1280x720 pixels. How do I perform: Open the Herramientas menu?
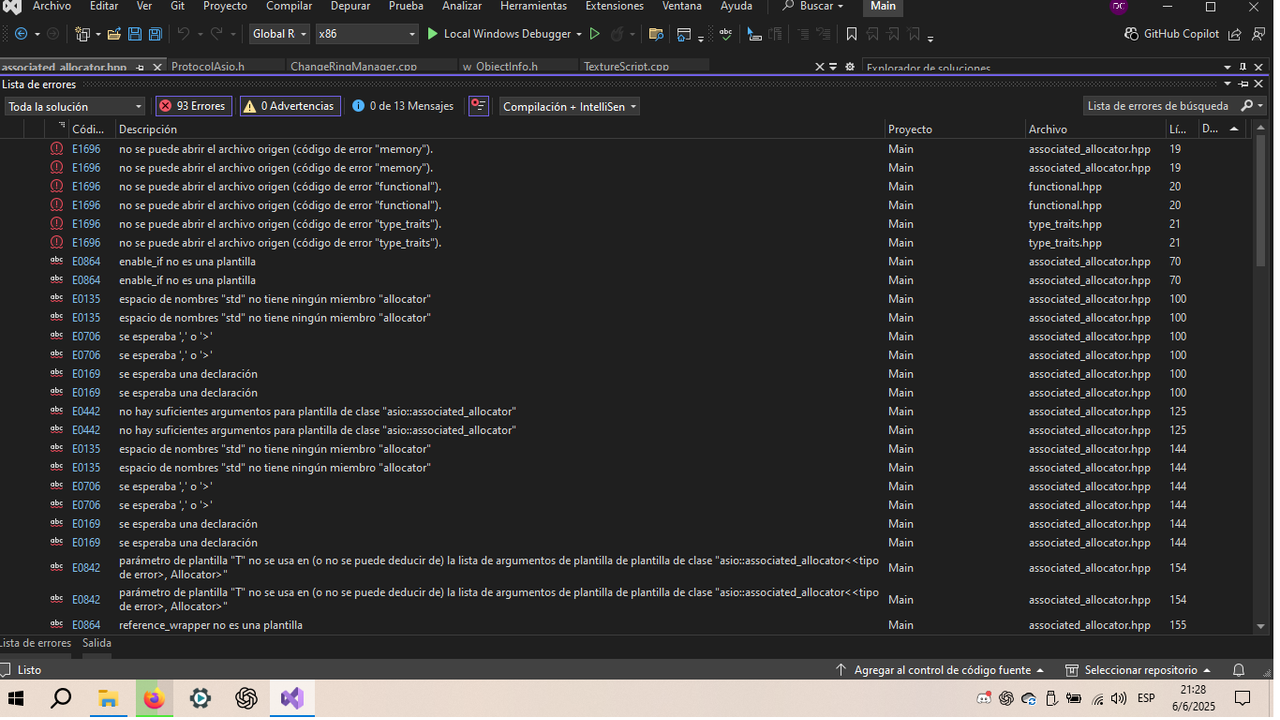(x=533, y=6)
